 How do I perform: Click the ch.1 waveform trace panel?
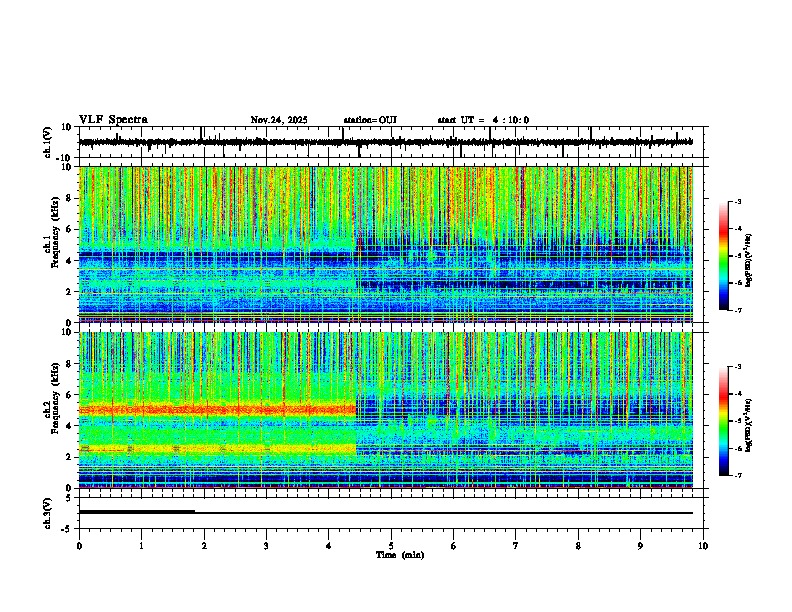391,142
